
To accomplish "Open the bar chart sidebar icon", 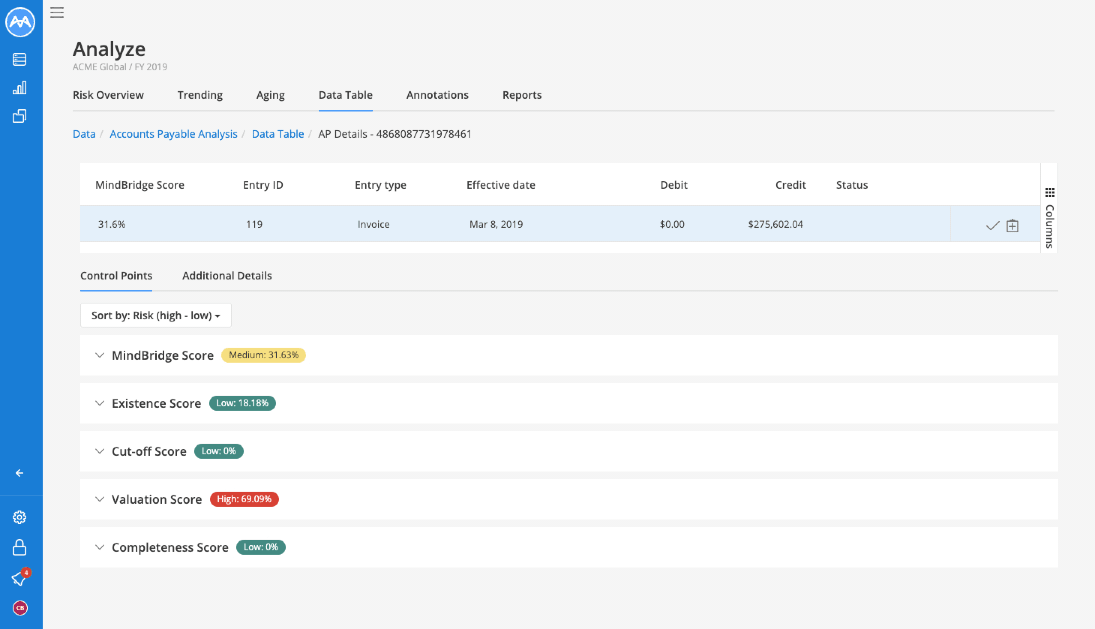I will click(20, 88).
